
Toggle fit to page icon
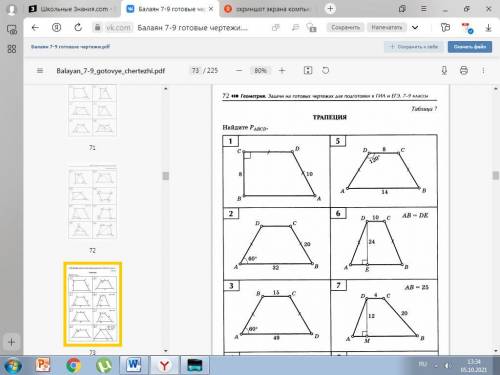(x=308, y=71)
